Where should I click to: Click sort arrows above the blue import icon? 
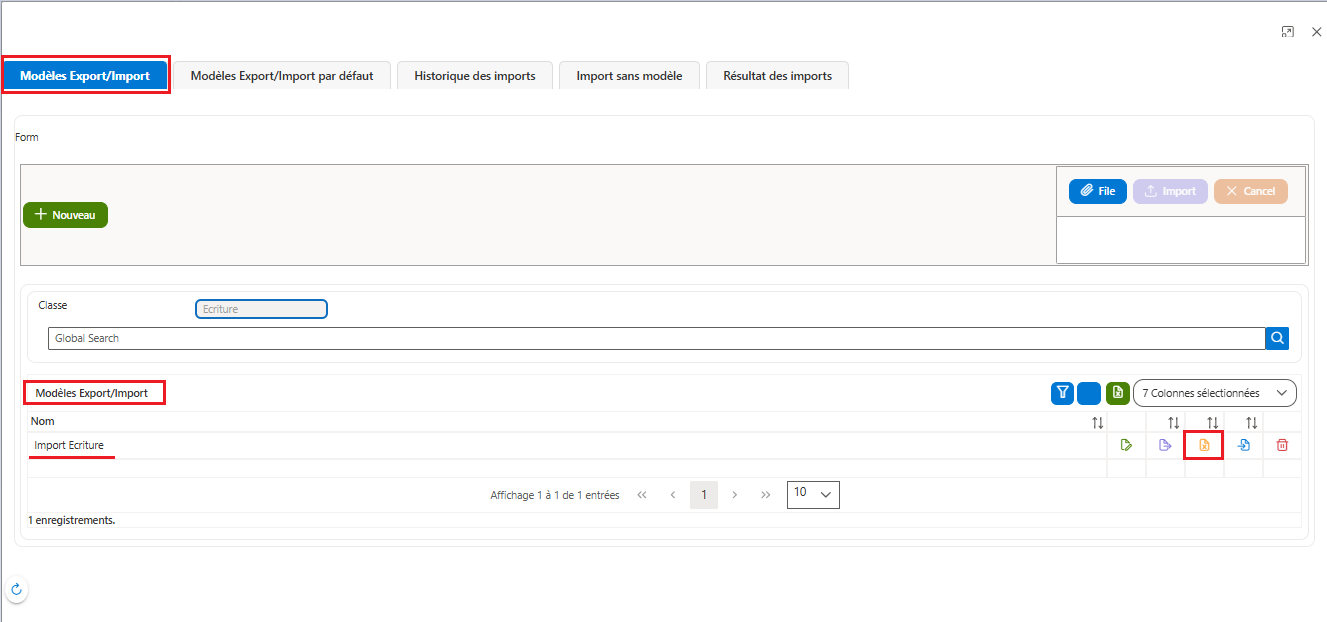pos(1251,423)
